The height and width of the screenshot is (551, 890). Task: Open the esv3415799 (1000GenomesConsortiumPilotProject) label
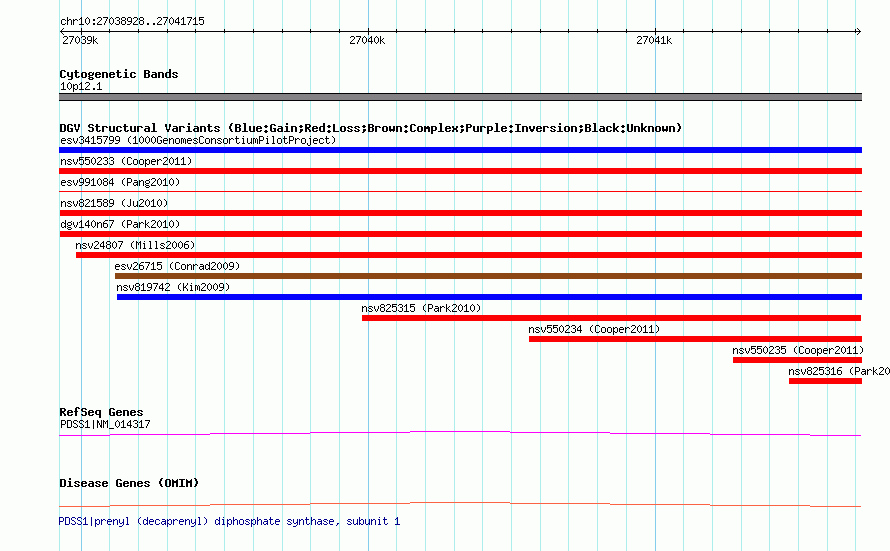[198, 140]
